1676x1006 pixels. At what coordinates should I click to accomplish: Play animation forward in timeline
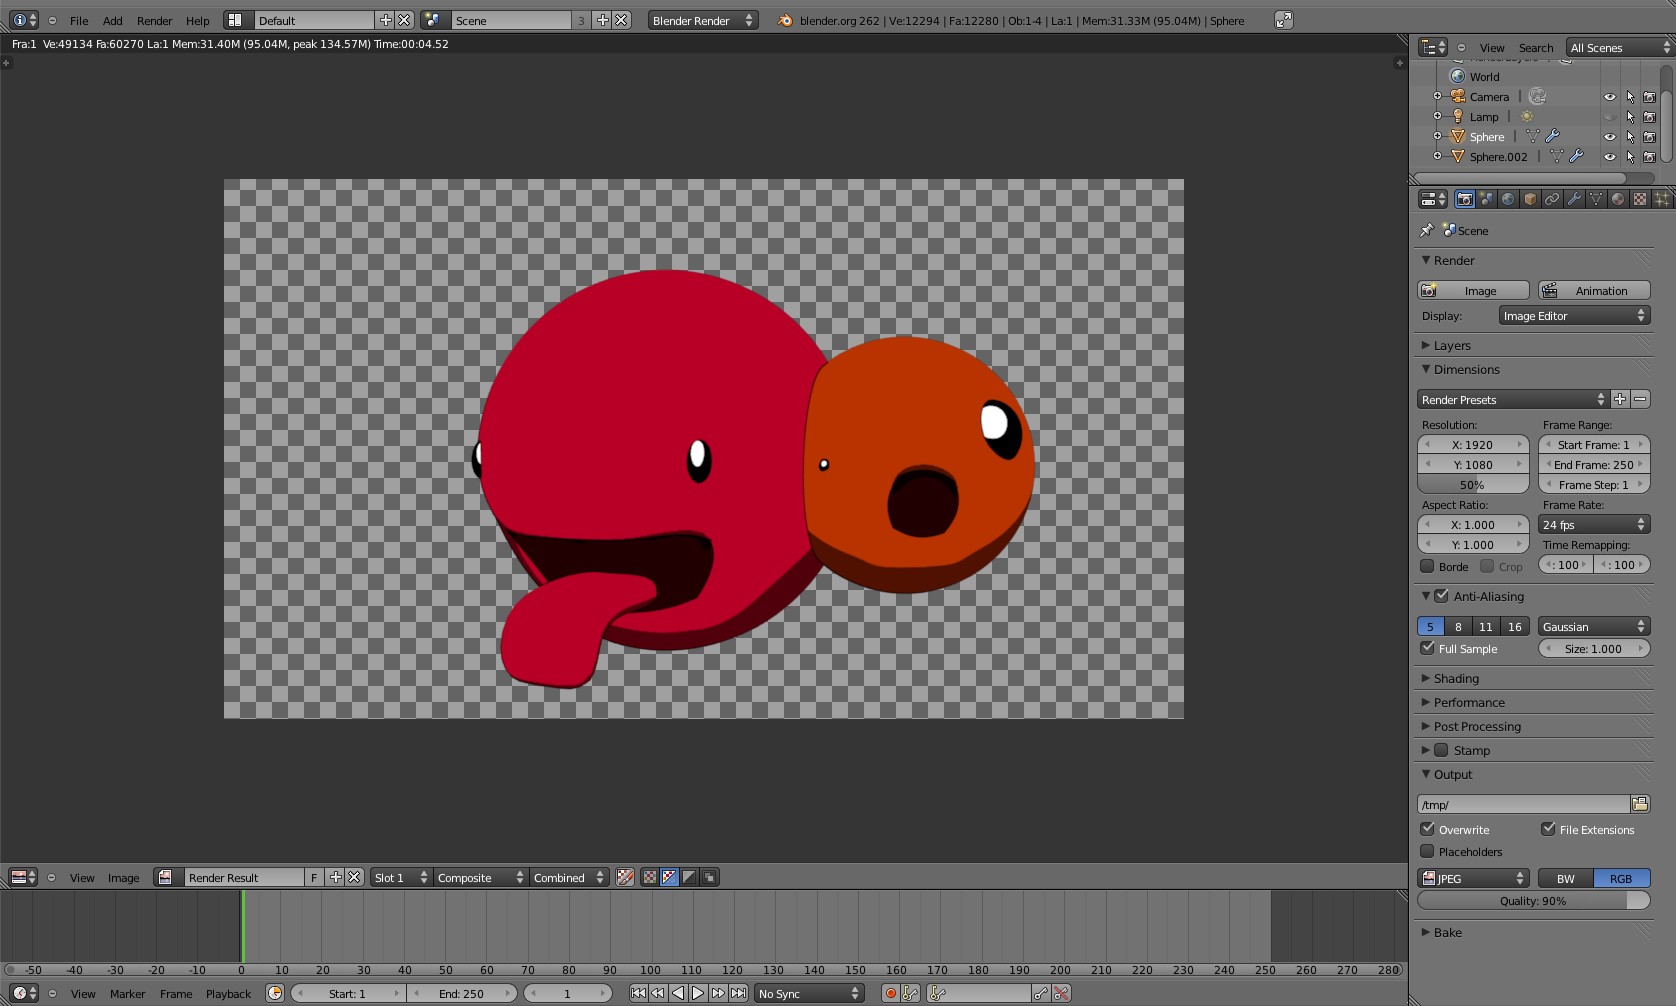(698, 993)
